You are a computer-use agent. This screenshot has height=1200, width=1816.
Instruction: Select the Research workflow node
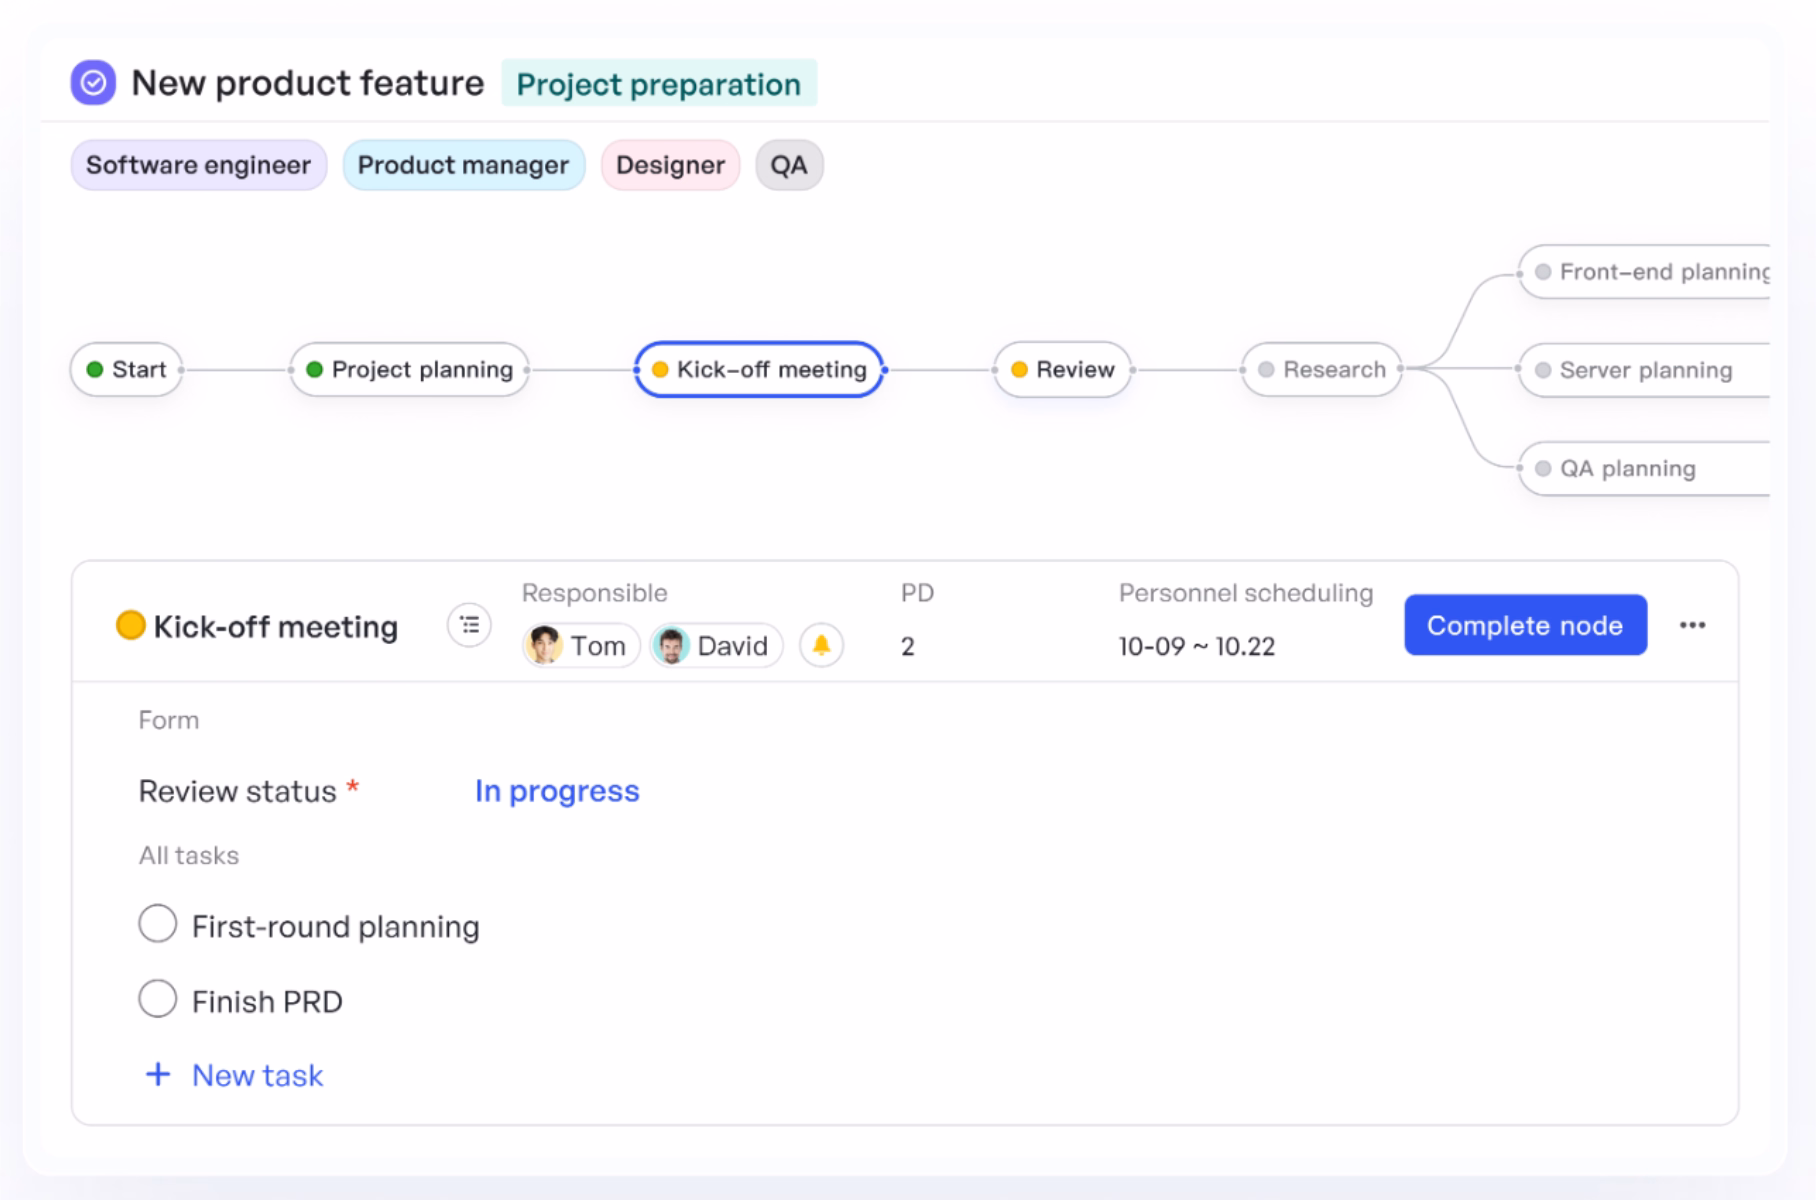pyautogui.click(x=1321, y=370)
